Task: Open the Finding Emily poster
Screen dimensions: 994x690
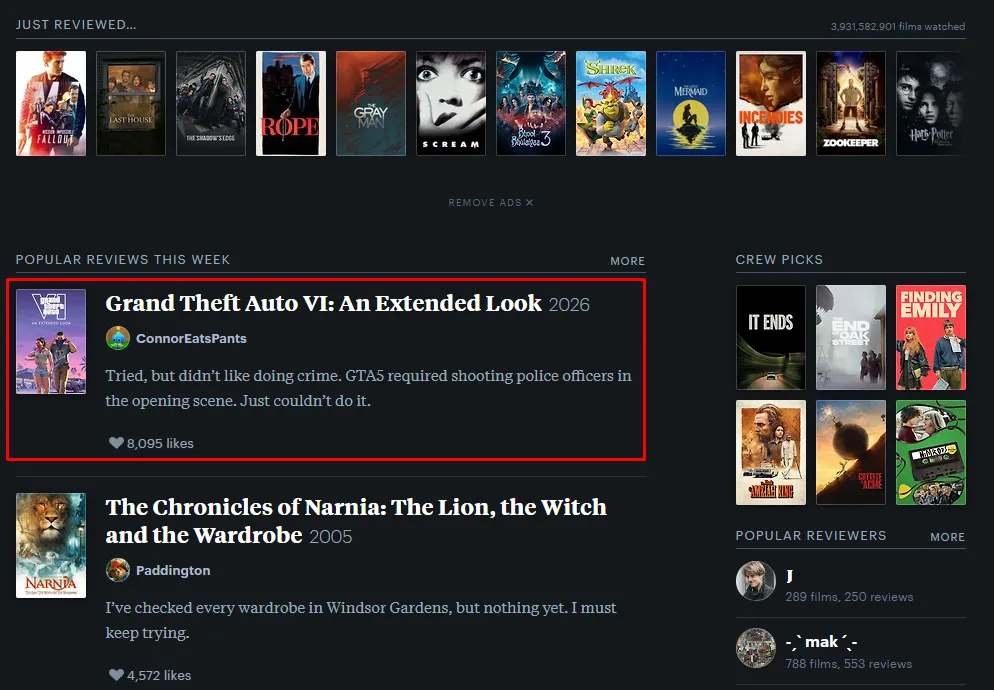Action: click(x=931, y=337)
